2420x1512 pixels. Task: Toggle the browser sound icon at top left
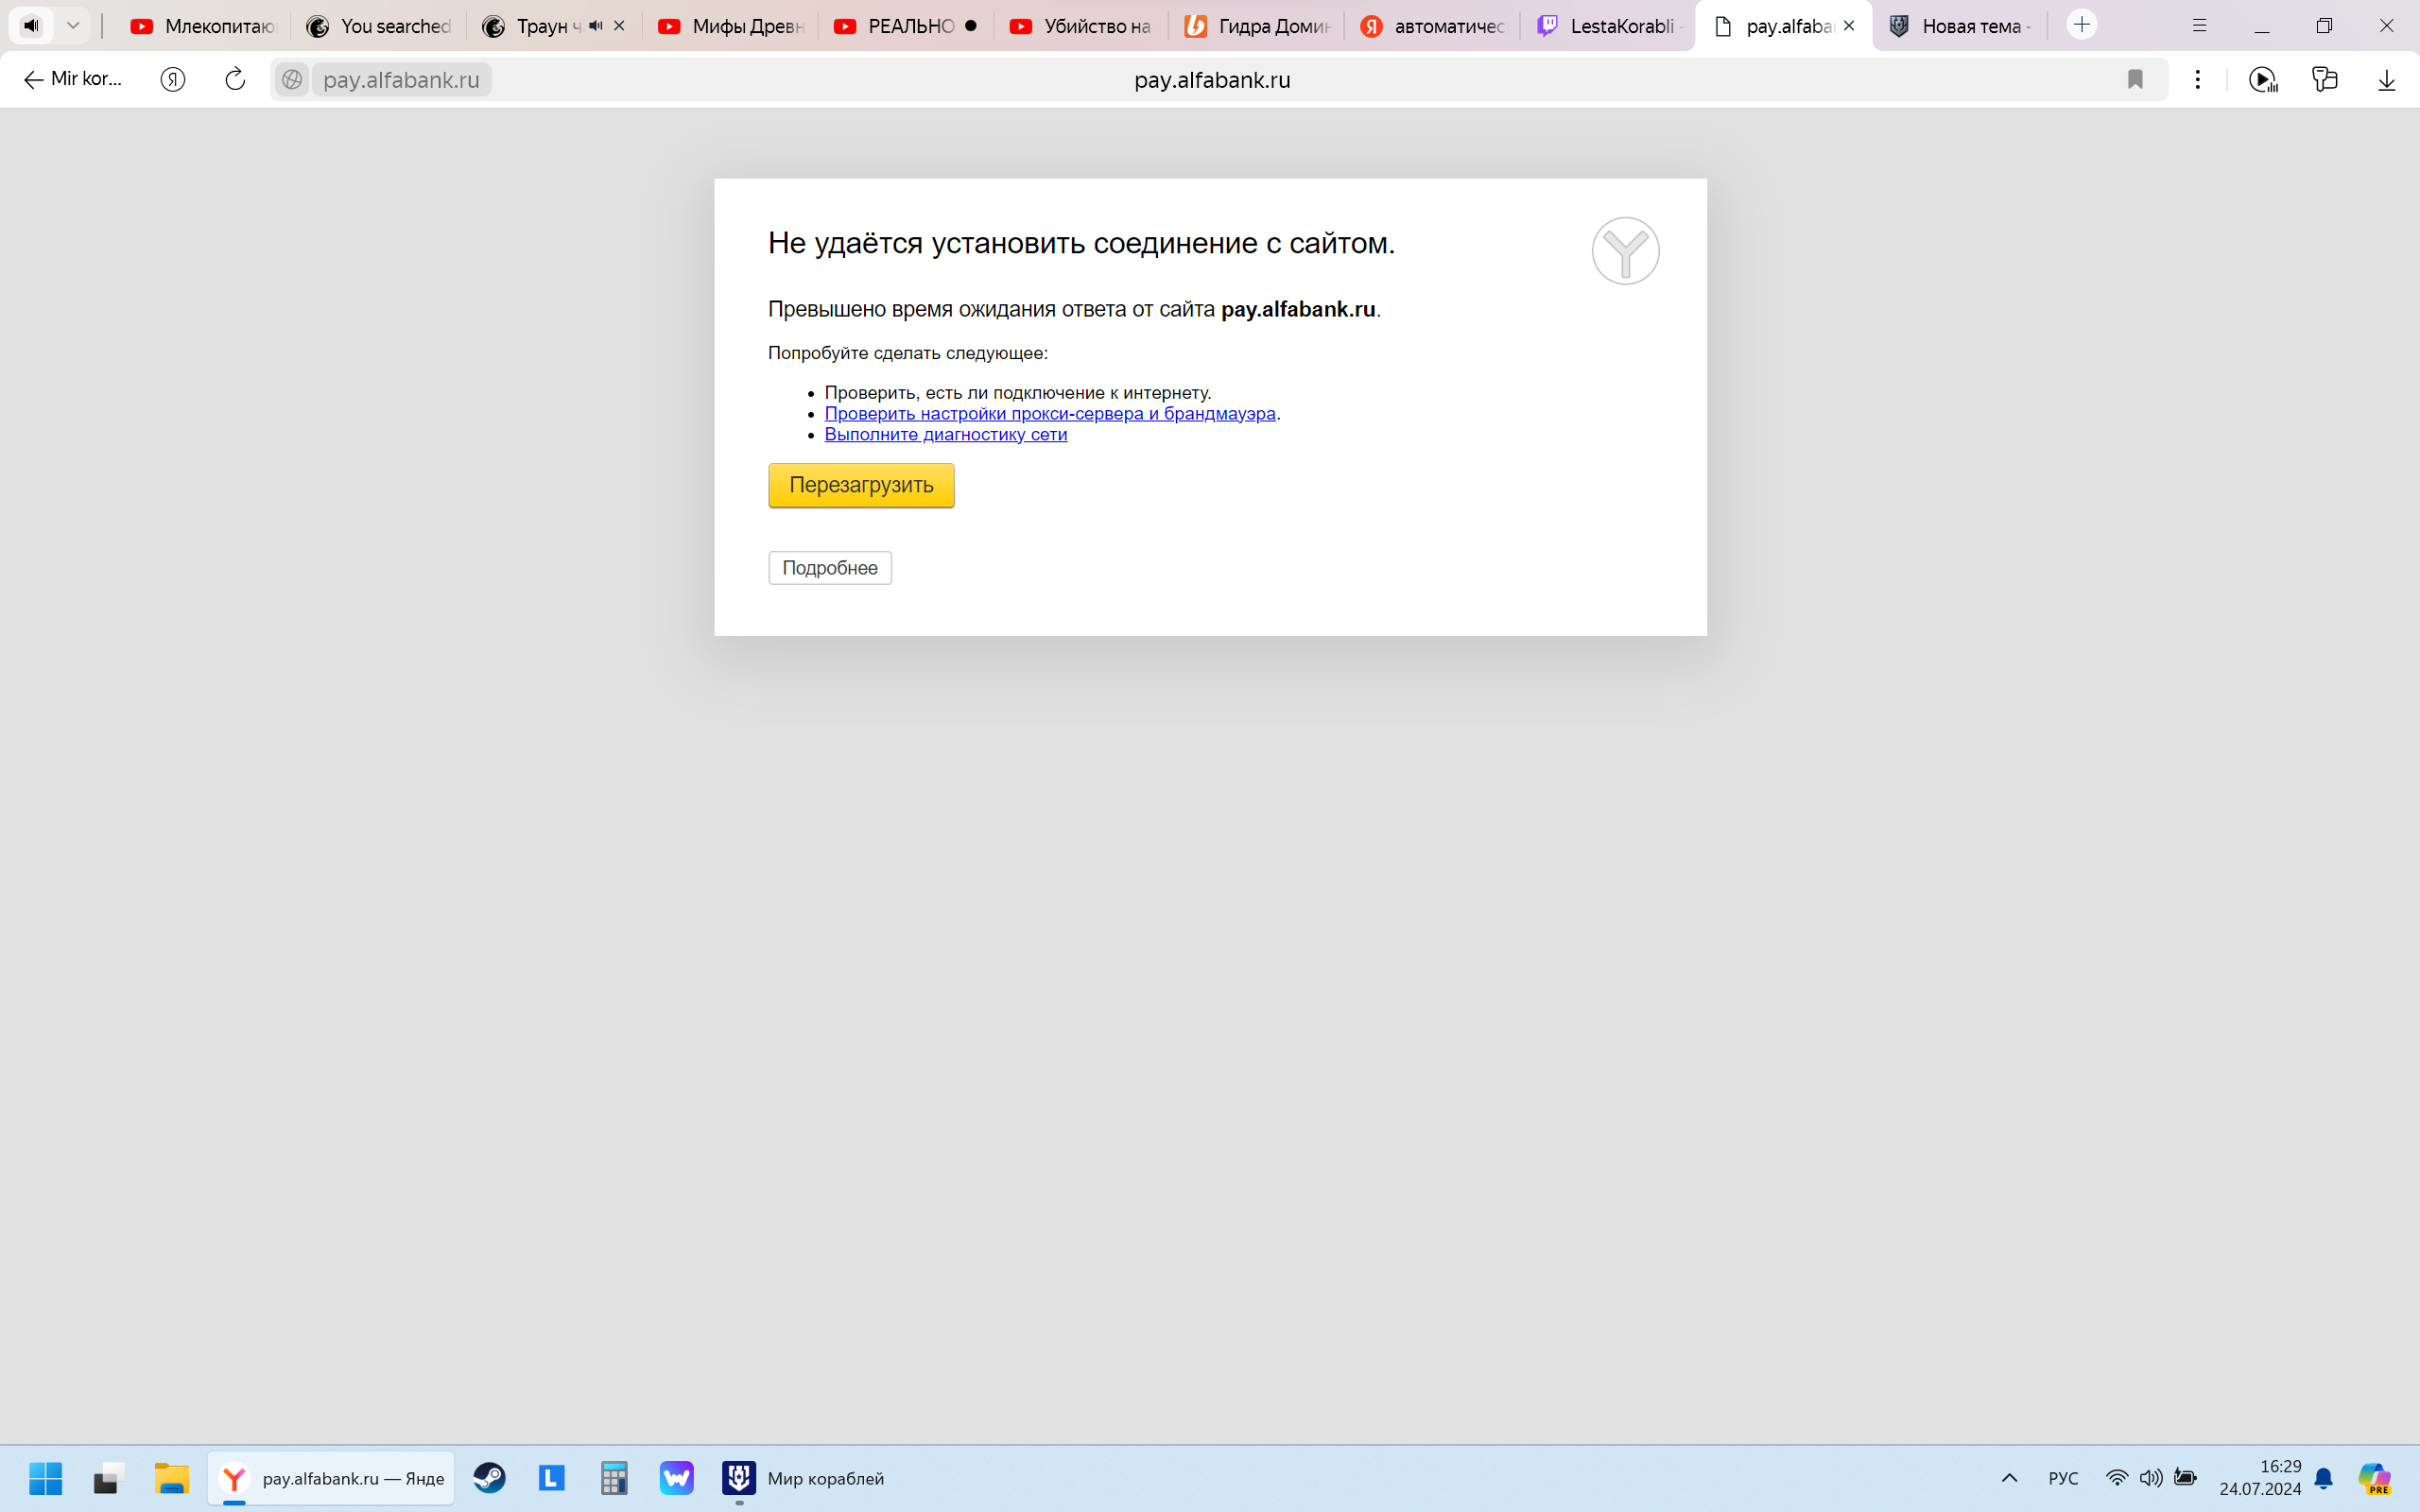coord(32,26)
